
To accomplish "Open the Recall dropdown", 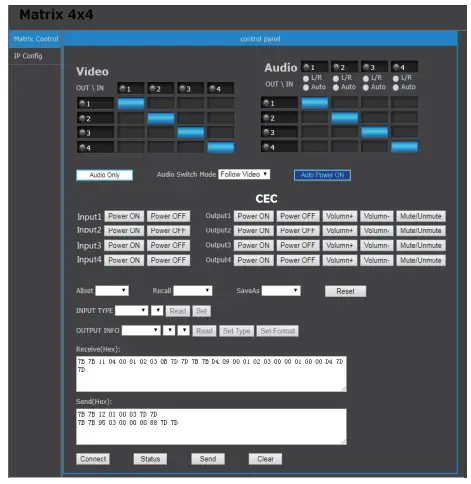I will 193,291.
